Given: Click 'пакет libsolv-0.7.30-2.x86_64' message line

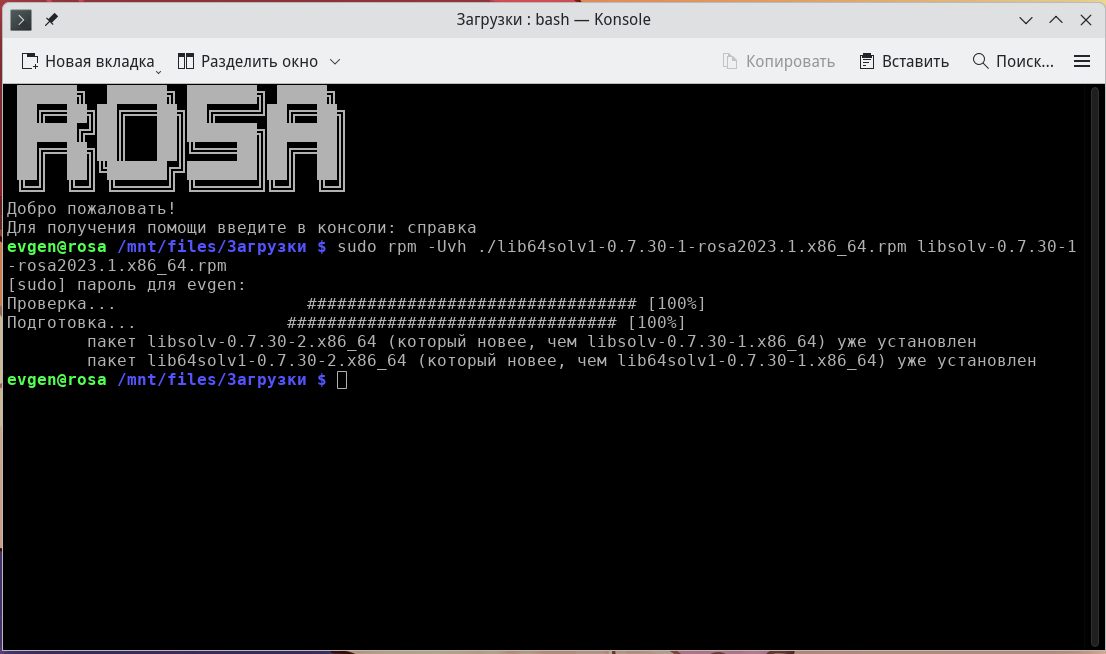Looking at the screenshot, I should (532, 342).
